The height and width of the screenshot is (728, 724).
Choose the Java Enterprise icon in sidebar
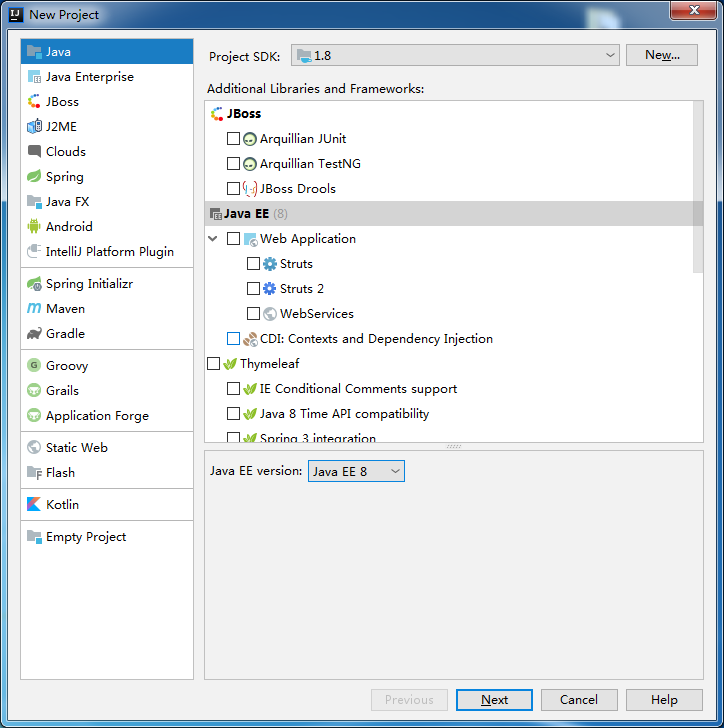tap(34, 77)
